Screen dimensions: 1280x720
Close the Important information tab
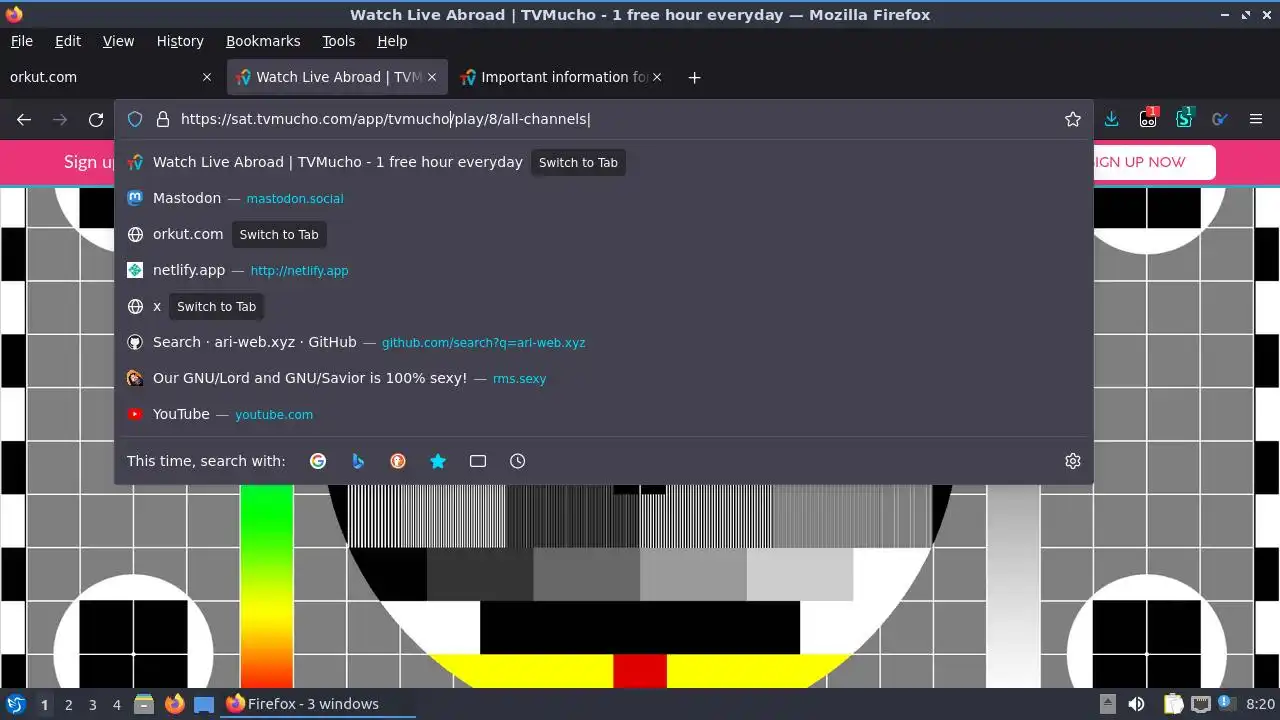click(x=657, y=77)
